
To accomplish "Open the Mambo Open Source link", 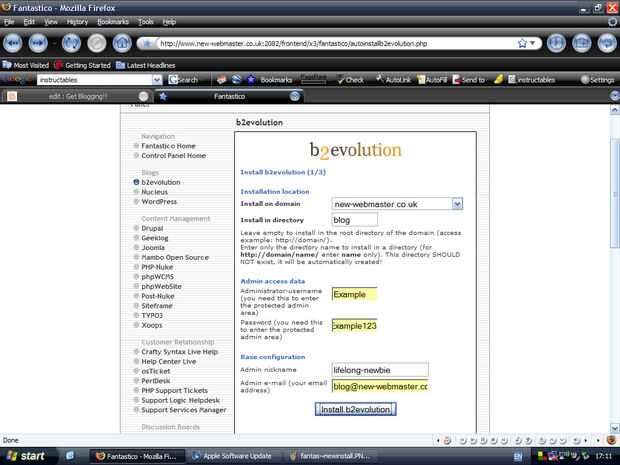I will tap(175, 257).
